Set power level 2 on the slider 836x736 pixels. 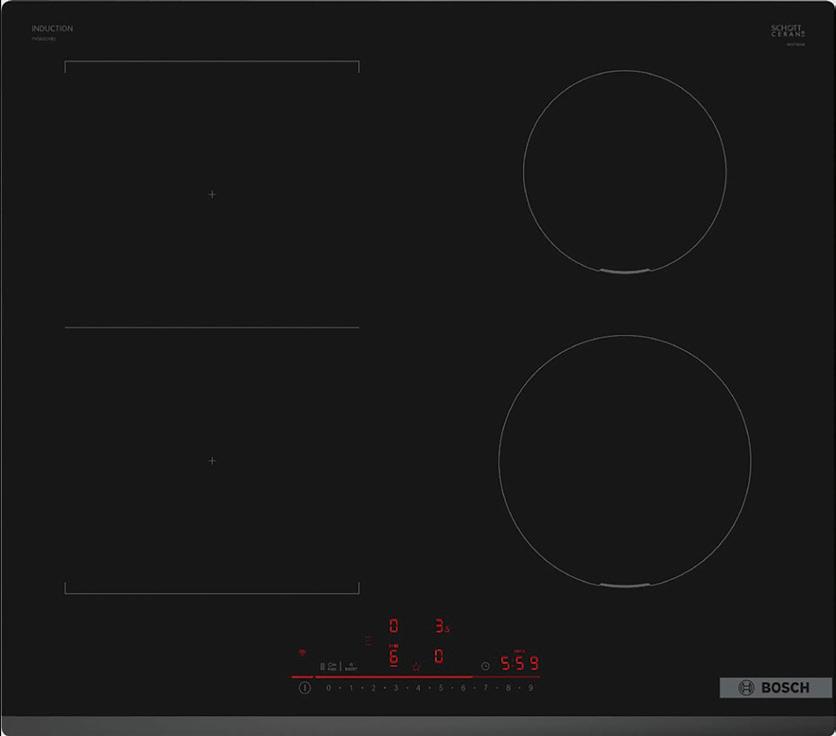click(x=373, y=688)
